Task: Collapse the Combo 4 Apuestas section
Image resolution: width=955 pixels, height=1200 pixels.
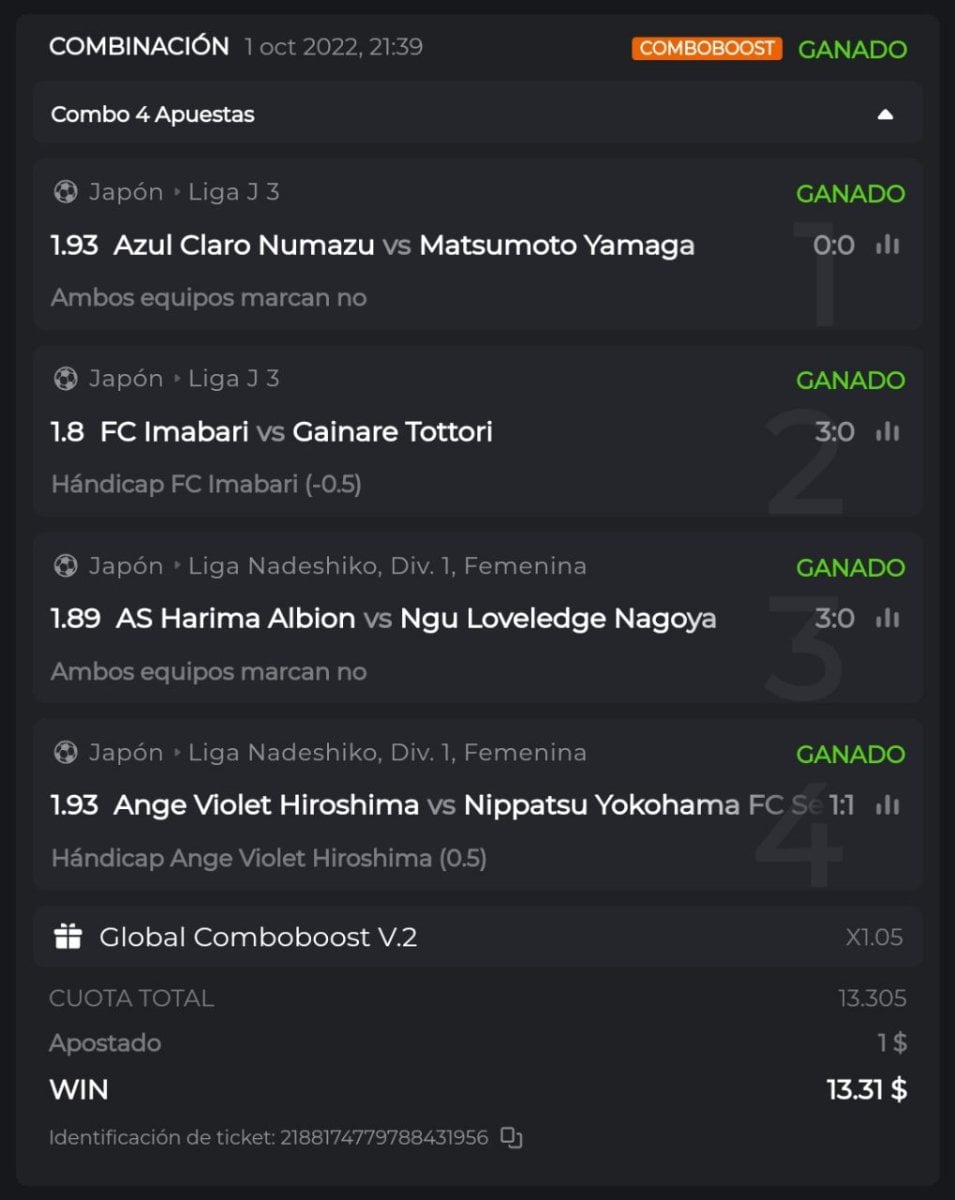Action: (x=885, y=114)
